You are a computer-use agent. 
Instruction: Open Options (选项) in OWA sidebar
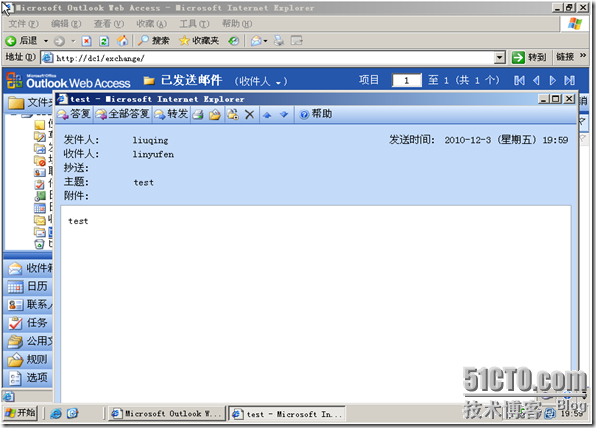[29, 378]
